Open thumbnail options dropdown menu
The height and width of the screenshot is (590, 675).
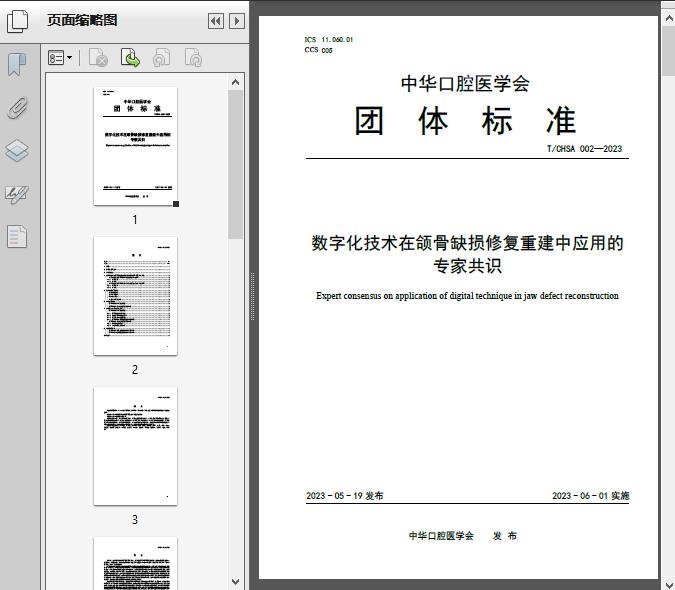60,58
